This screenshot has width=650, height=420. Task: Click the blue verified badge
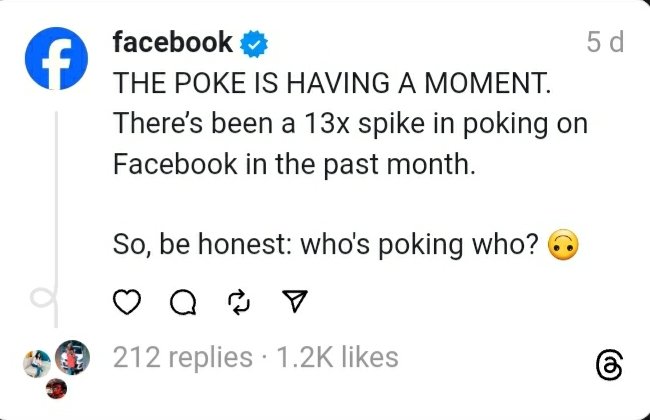(x=255, y=43)
